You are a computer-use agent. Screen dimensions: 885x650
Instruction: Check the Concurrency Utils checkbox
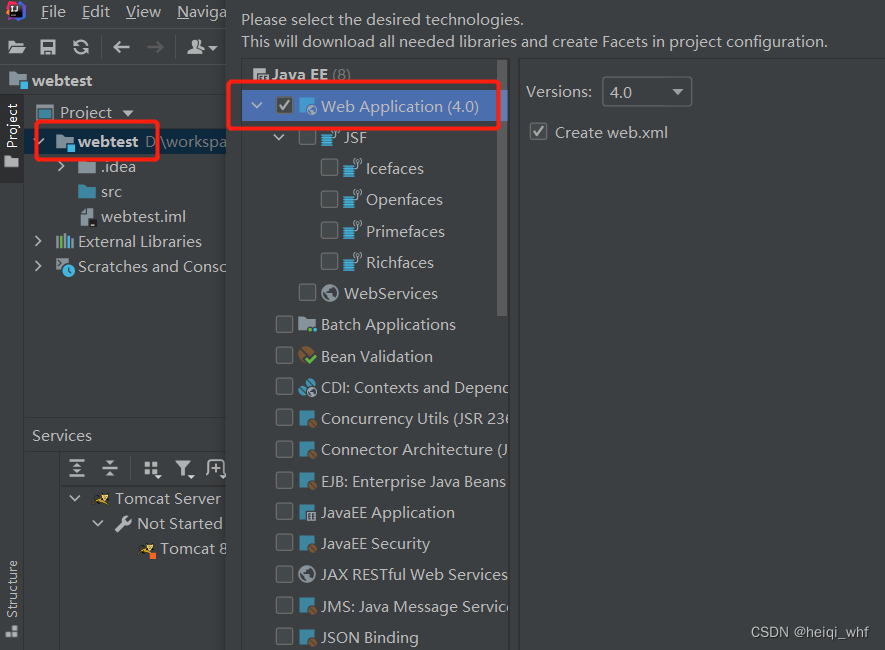[284, 418]
